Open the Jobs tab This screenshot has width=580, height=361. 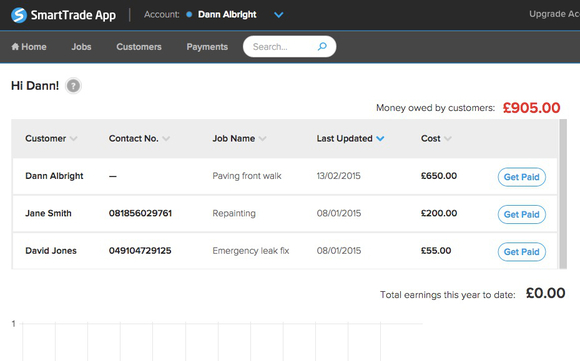pyautogui.click(x=81, y=47)
